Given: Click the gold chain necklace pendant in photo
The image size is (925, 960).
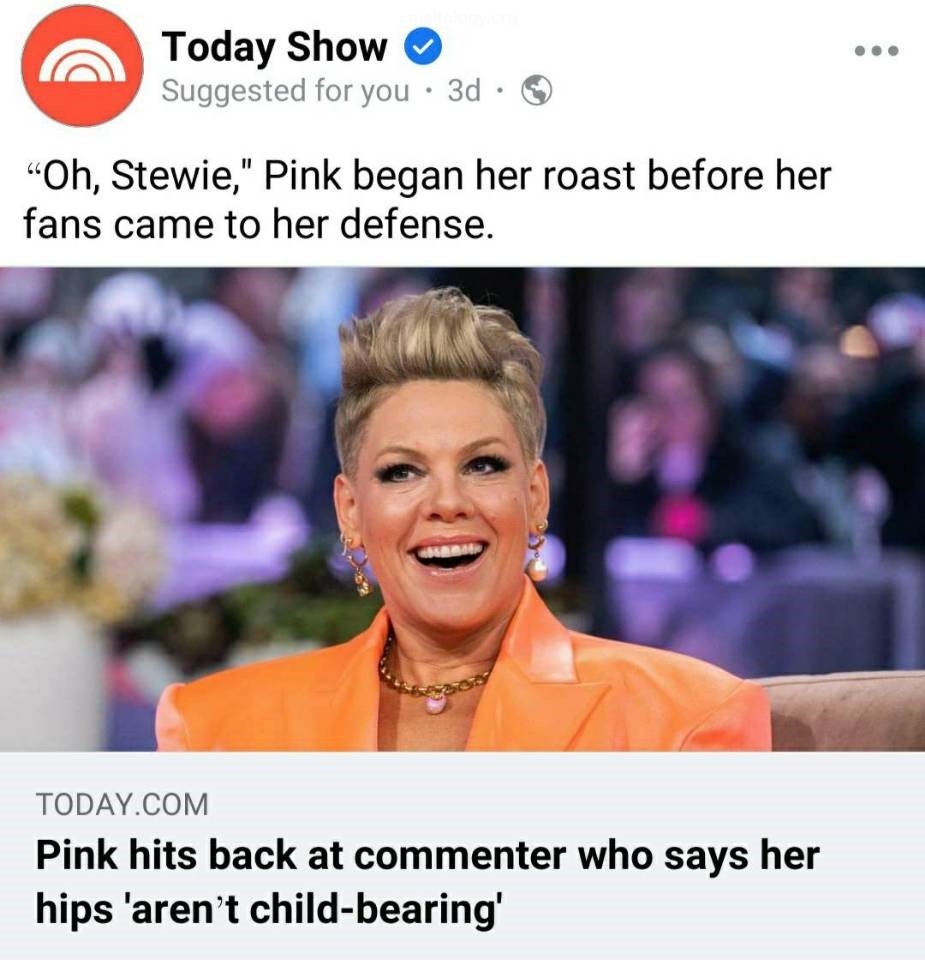Looking at the screenshot, I should [435, 703].
